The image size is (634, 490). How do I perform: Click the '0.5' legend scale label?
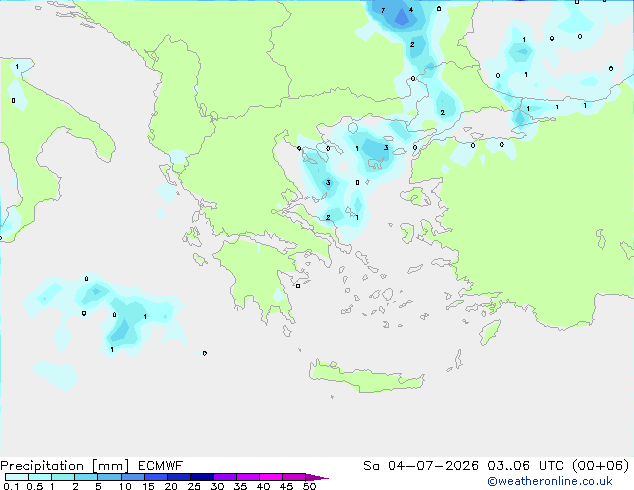(x=35, y=486)
